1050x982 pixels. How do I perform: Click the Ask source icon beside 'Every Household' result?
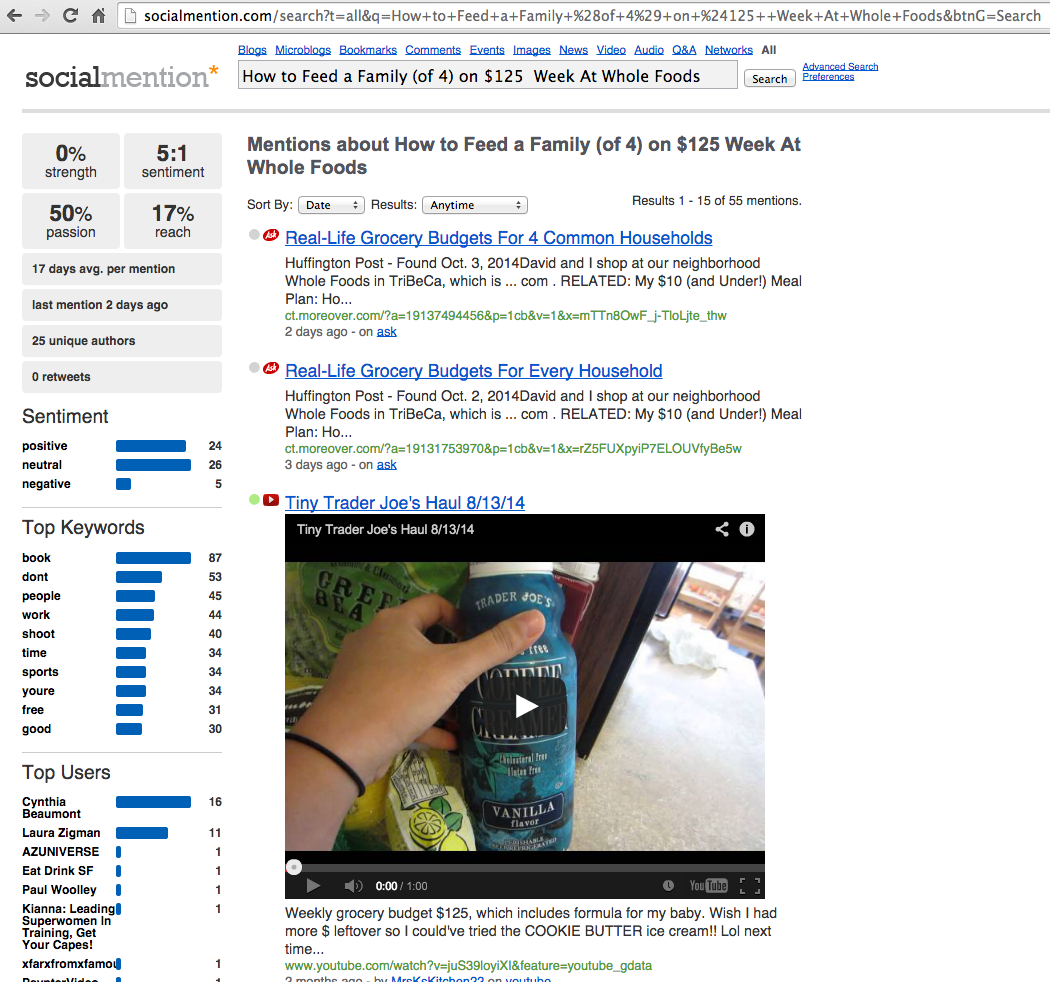271,368
